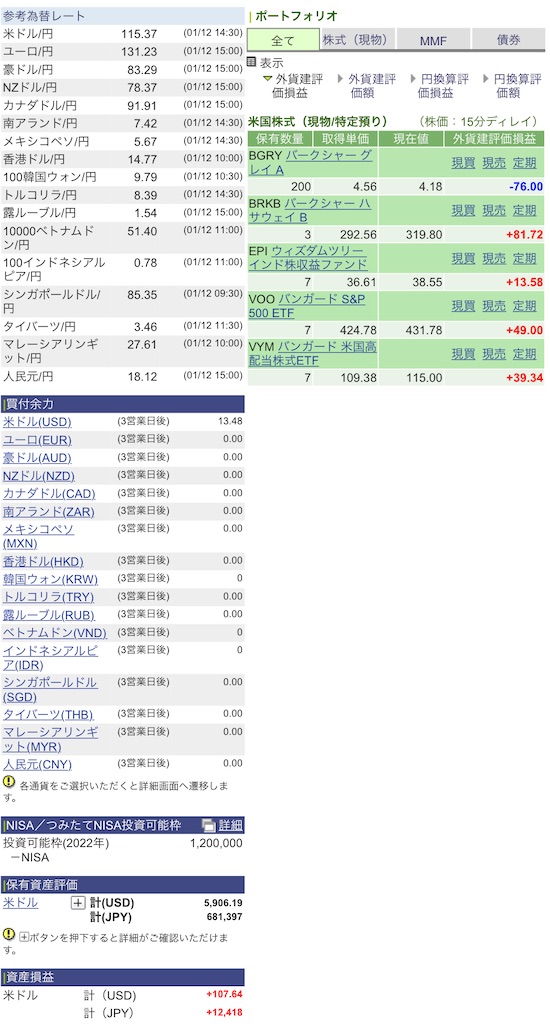Select 円換算評価額 display option
The width and height of the screenshot is (550, 1024).
[x=517, y=86]
